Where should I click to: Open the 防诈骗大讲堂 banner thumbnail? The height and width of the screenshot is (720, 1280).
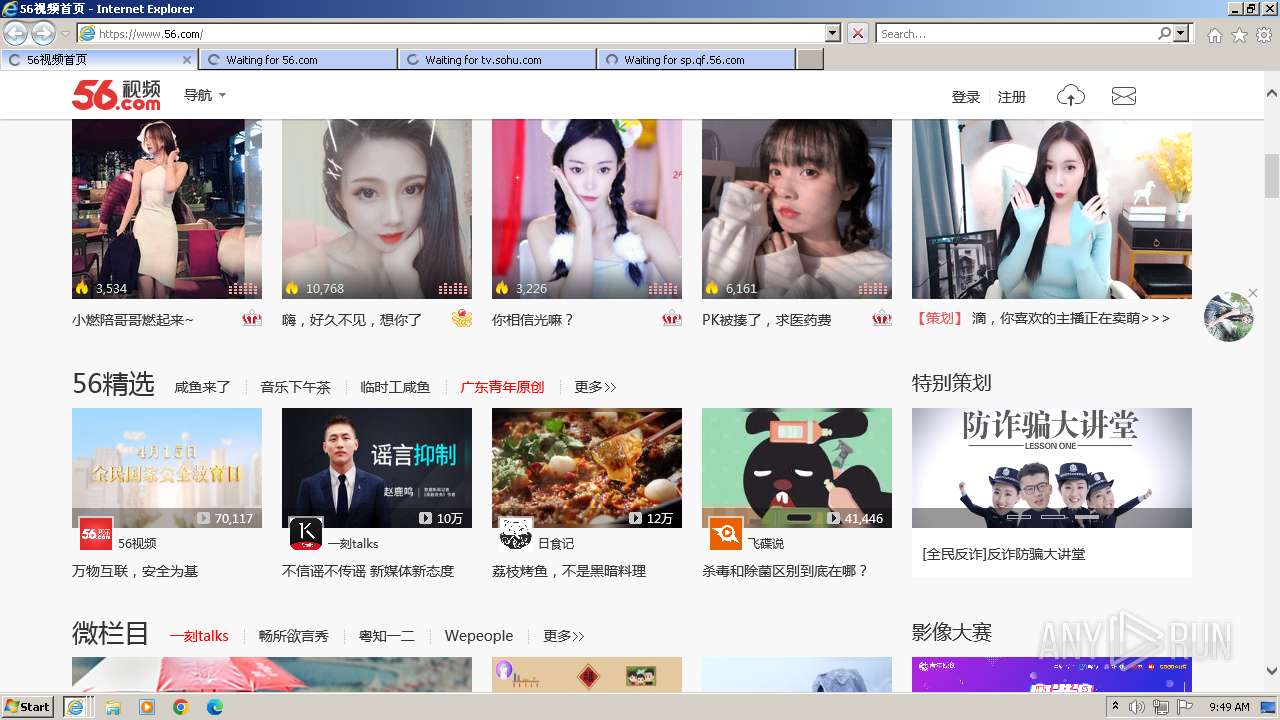point(1052,468)
